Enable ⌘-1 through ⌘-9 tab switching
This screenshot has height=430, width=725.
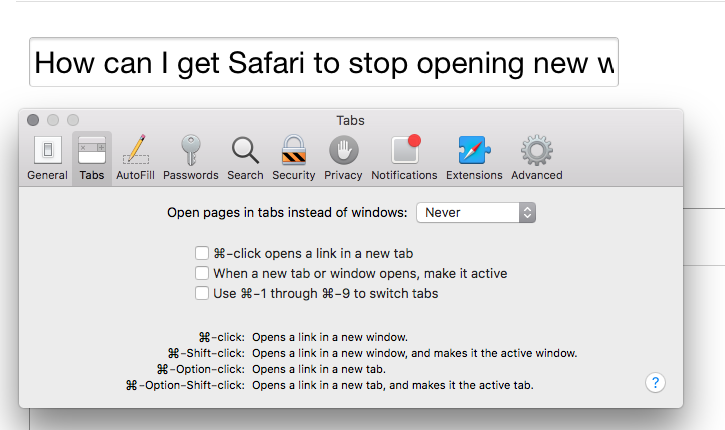point(202,293)
